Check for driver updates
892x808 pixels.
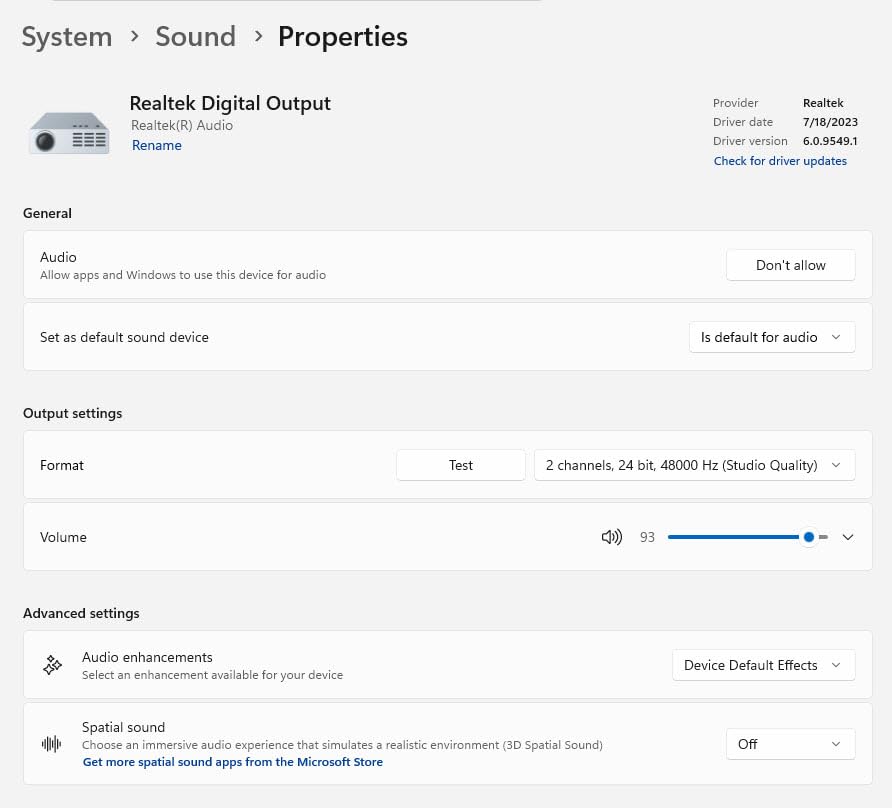[780, 161]
